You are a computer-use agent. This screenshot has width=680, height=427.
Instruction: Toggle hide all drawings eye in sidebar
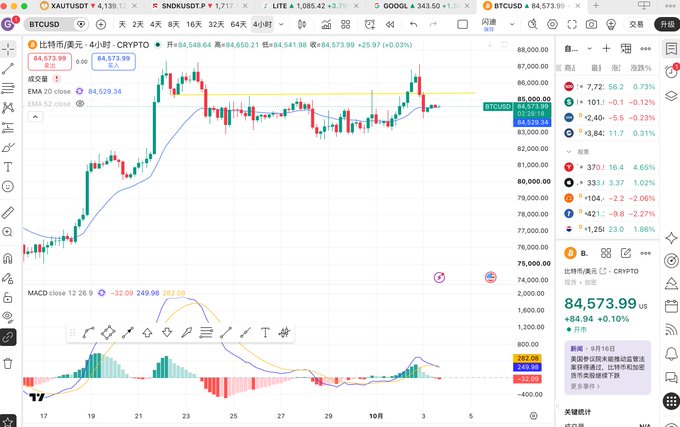8,317
